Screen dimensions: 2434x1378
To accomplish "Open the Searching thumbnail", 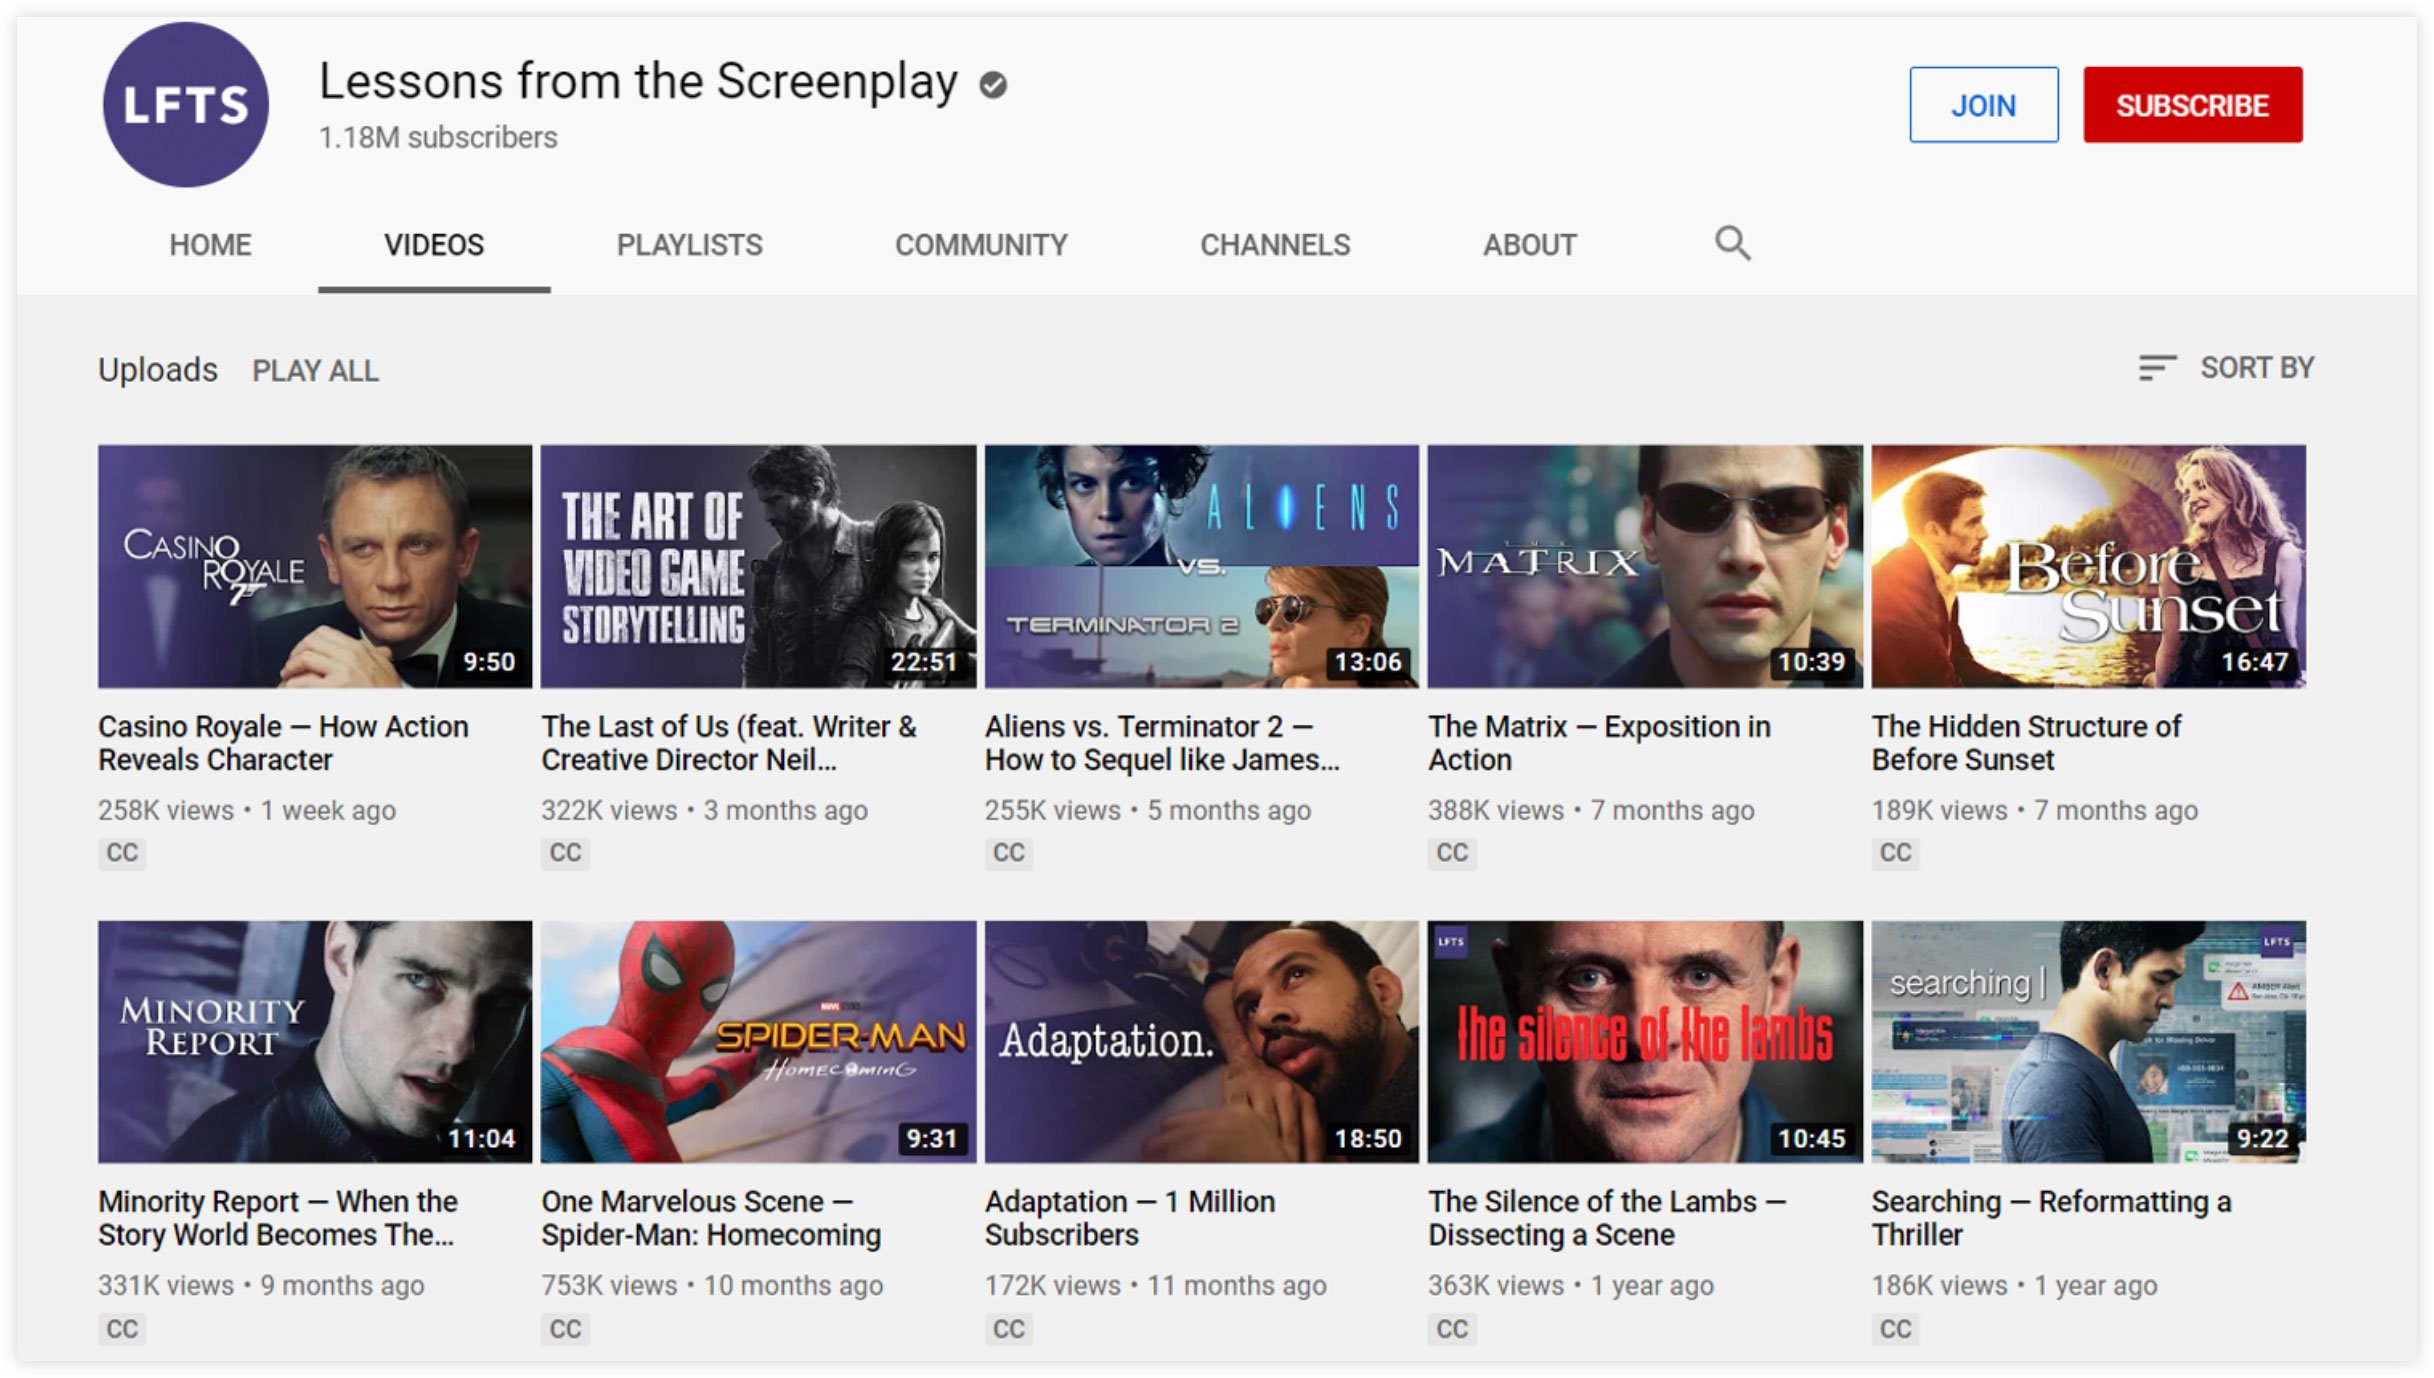I will click(2089, 1042).
